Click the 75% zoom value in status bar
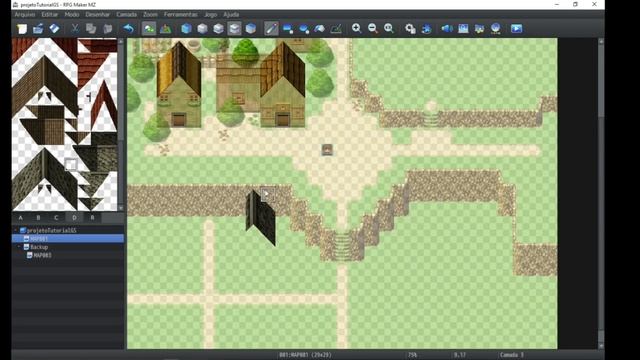Viewport: 640px width, 360px height. point(413,355)
